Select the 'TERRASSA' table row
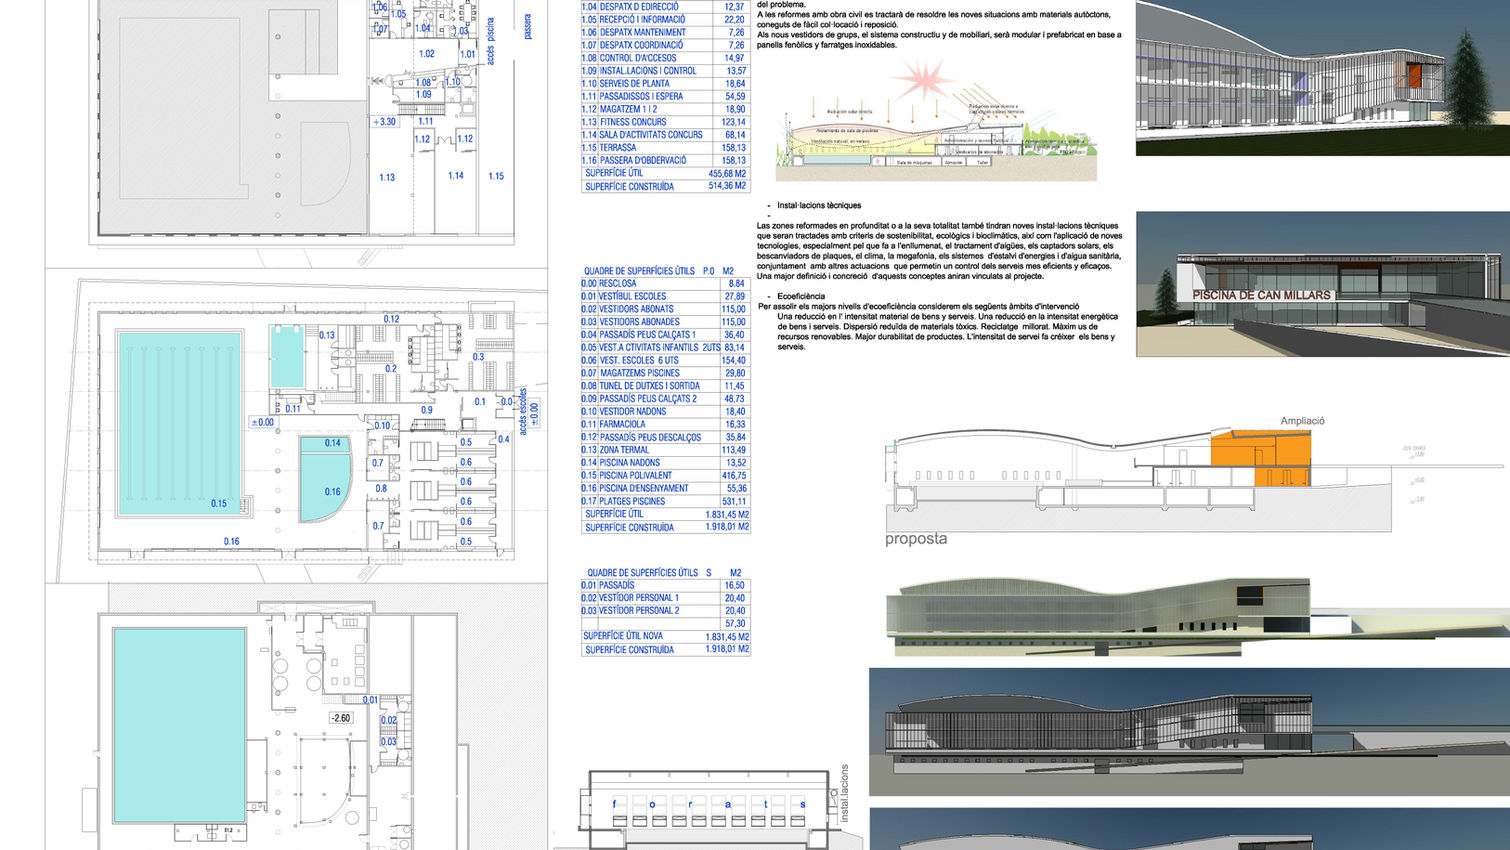This screenshot has width=1510, height=850. pos(664,148)
